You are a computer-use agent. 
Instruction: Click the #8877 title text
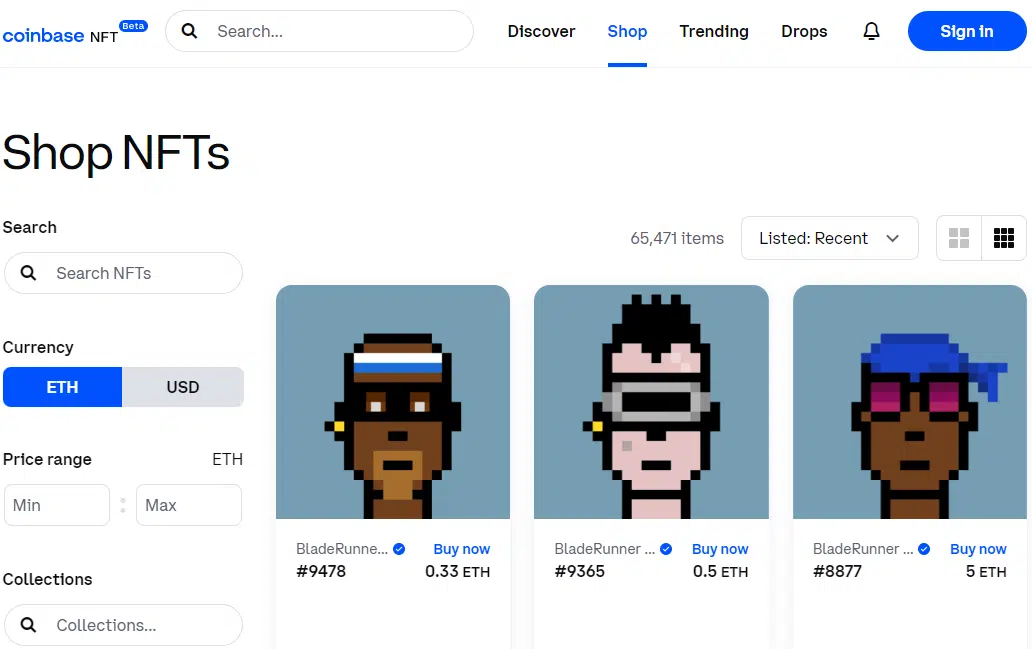click(837, 571)
